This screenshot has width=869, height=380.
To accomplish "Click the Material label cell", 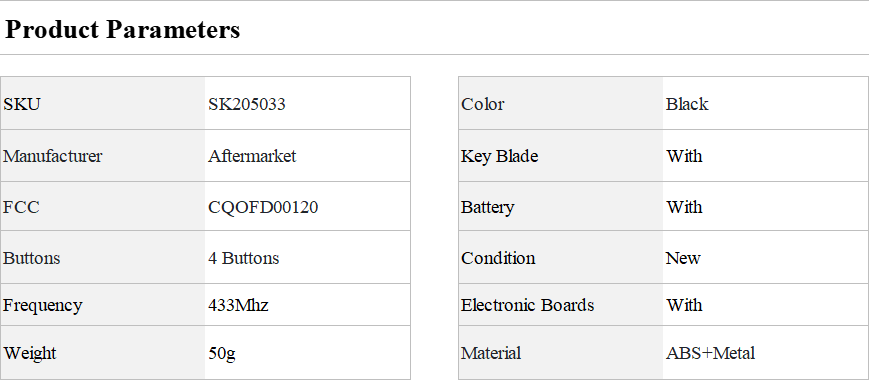I will click(561, 353).
